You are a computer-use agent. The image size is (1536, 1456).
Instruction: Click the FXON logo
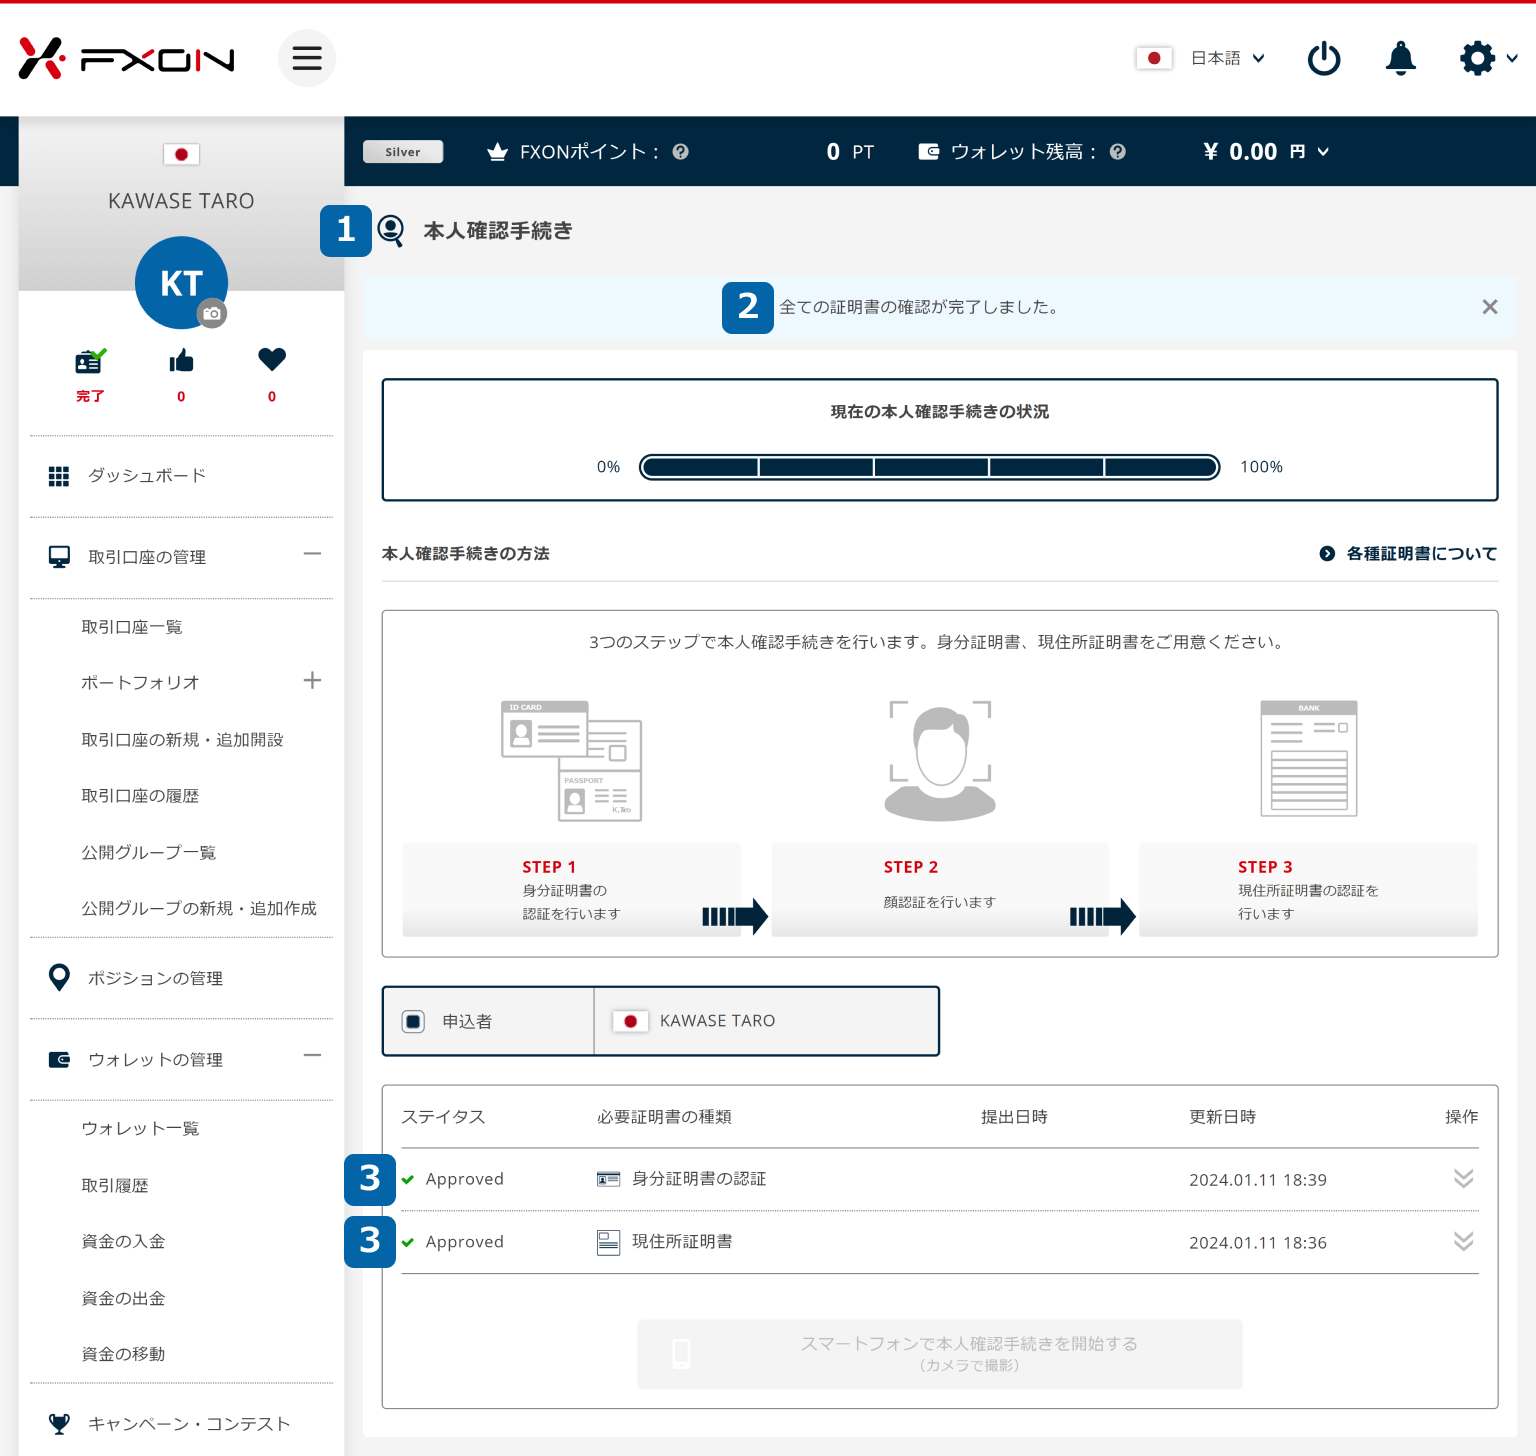click(x=127, y=58)
